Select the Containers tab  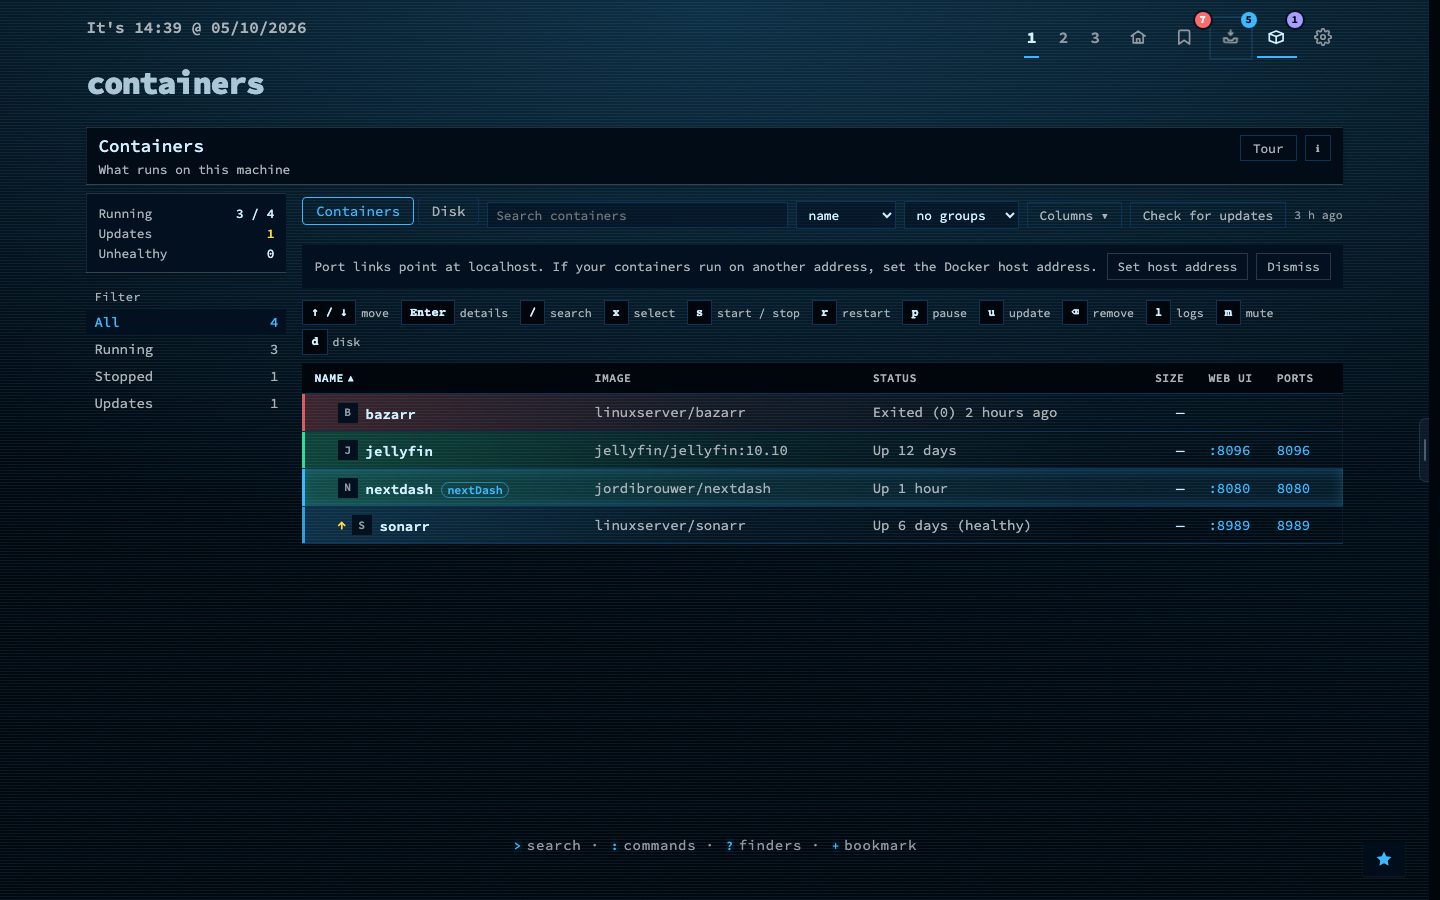point(358,211)
